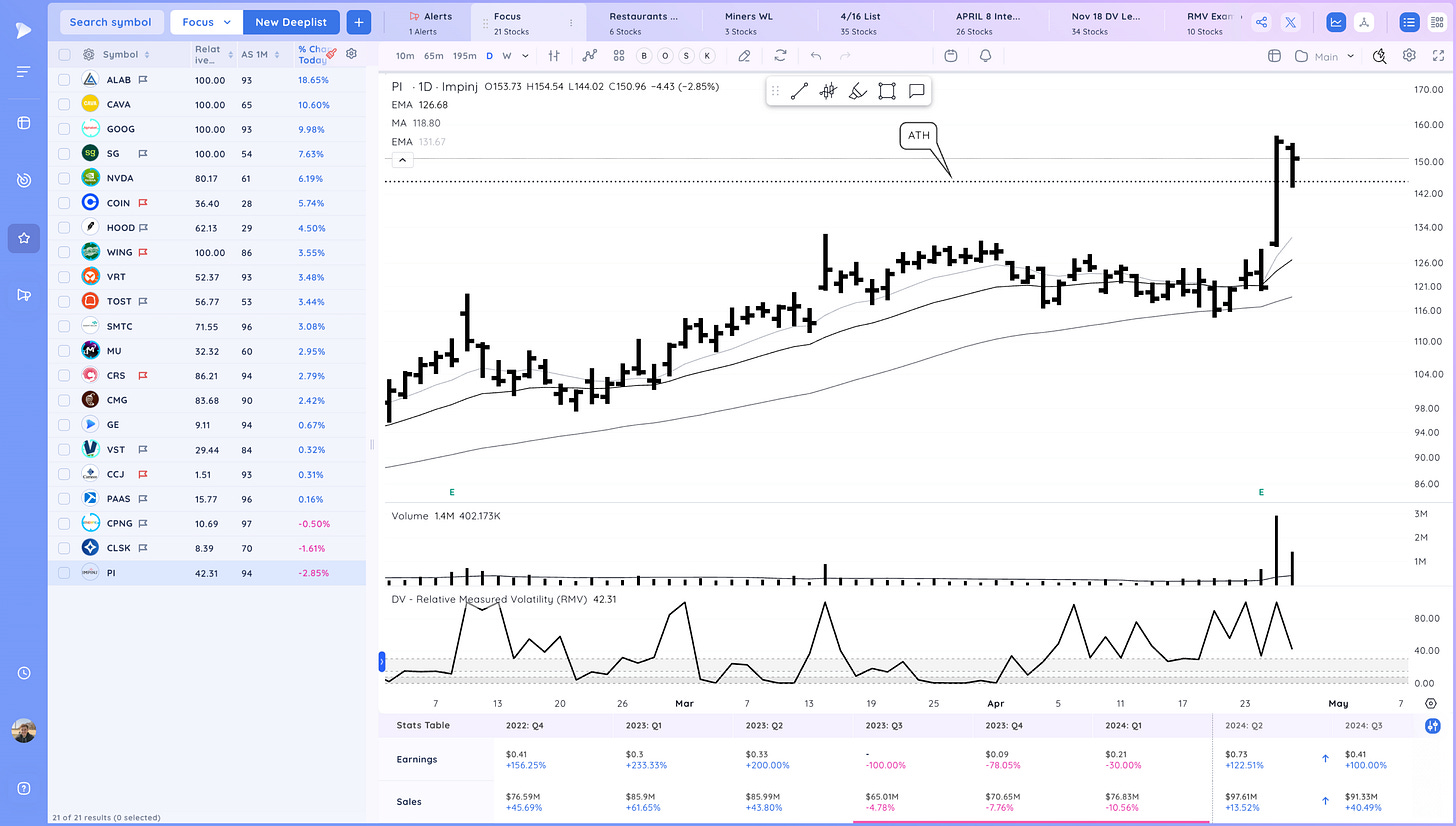Select the brush drawing tool

tap(857, 91)
